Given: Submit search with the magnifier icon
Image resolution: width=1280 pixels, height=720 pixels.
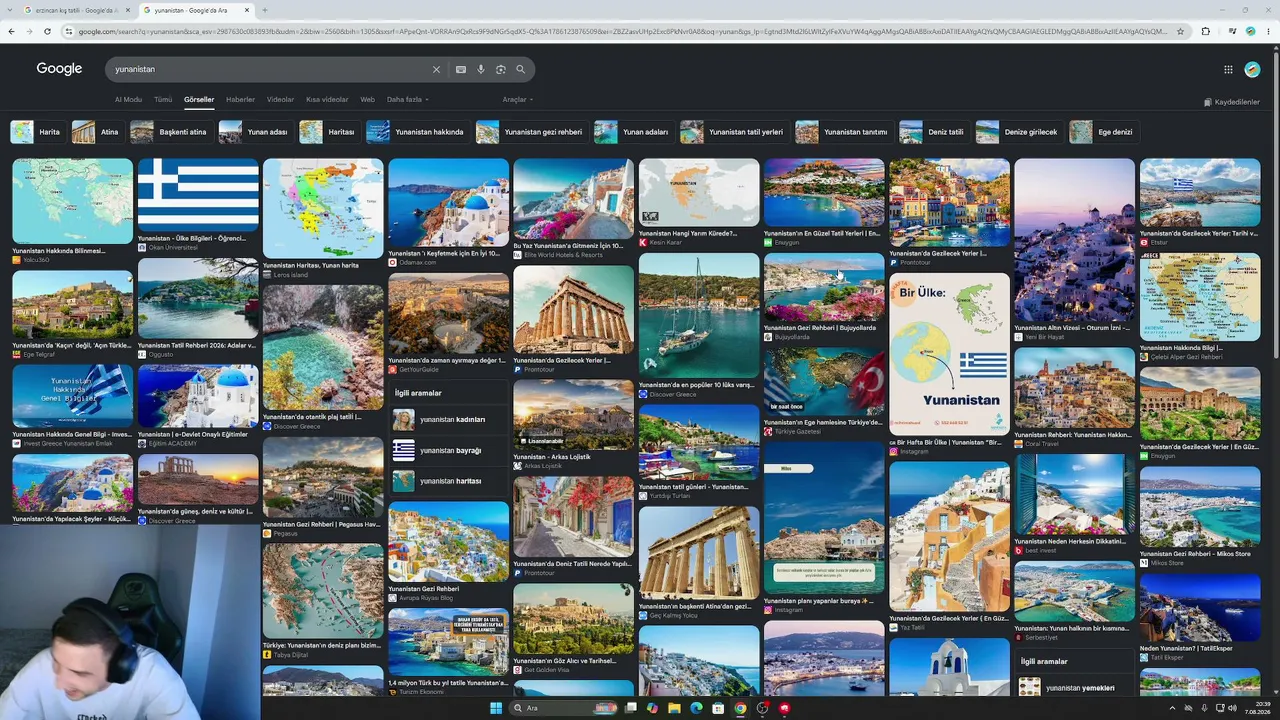Looking at the screenshot, I should click(x=521, y=69).
